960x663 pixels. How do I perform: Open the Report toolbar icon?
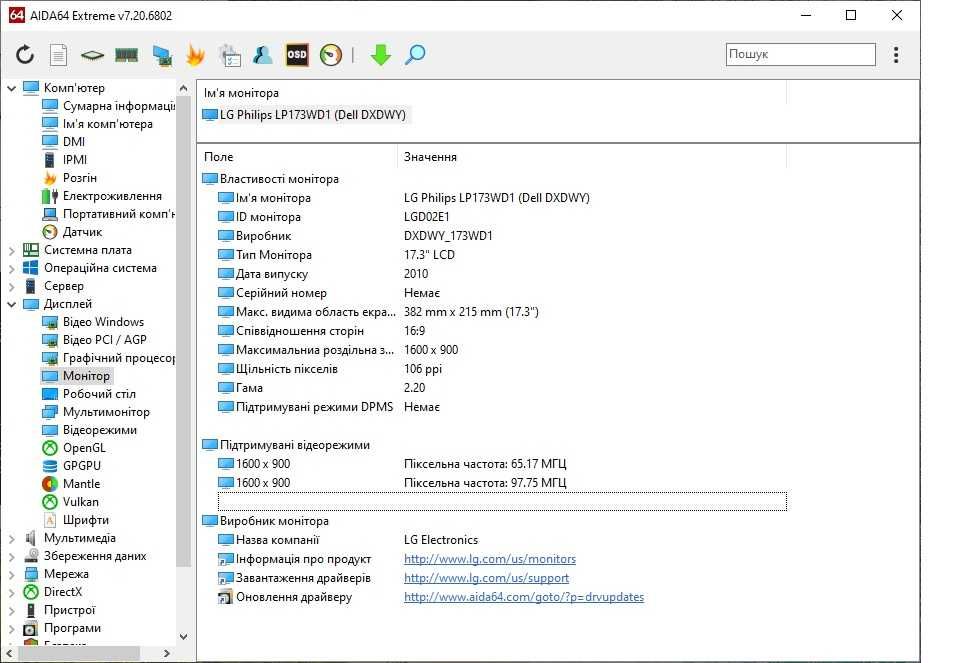click(58, 55)
